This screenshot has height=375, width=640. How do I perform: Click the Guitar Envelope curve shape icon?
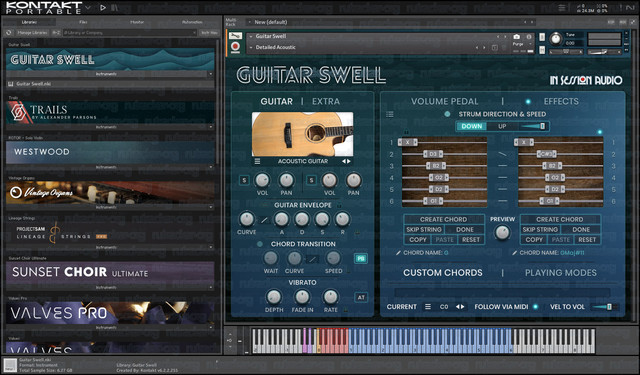point(264,220)
